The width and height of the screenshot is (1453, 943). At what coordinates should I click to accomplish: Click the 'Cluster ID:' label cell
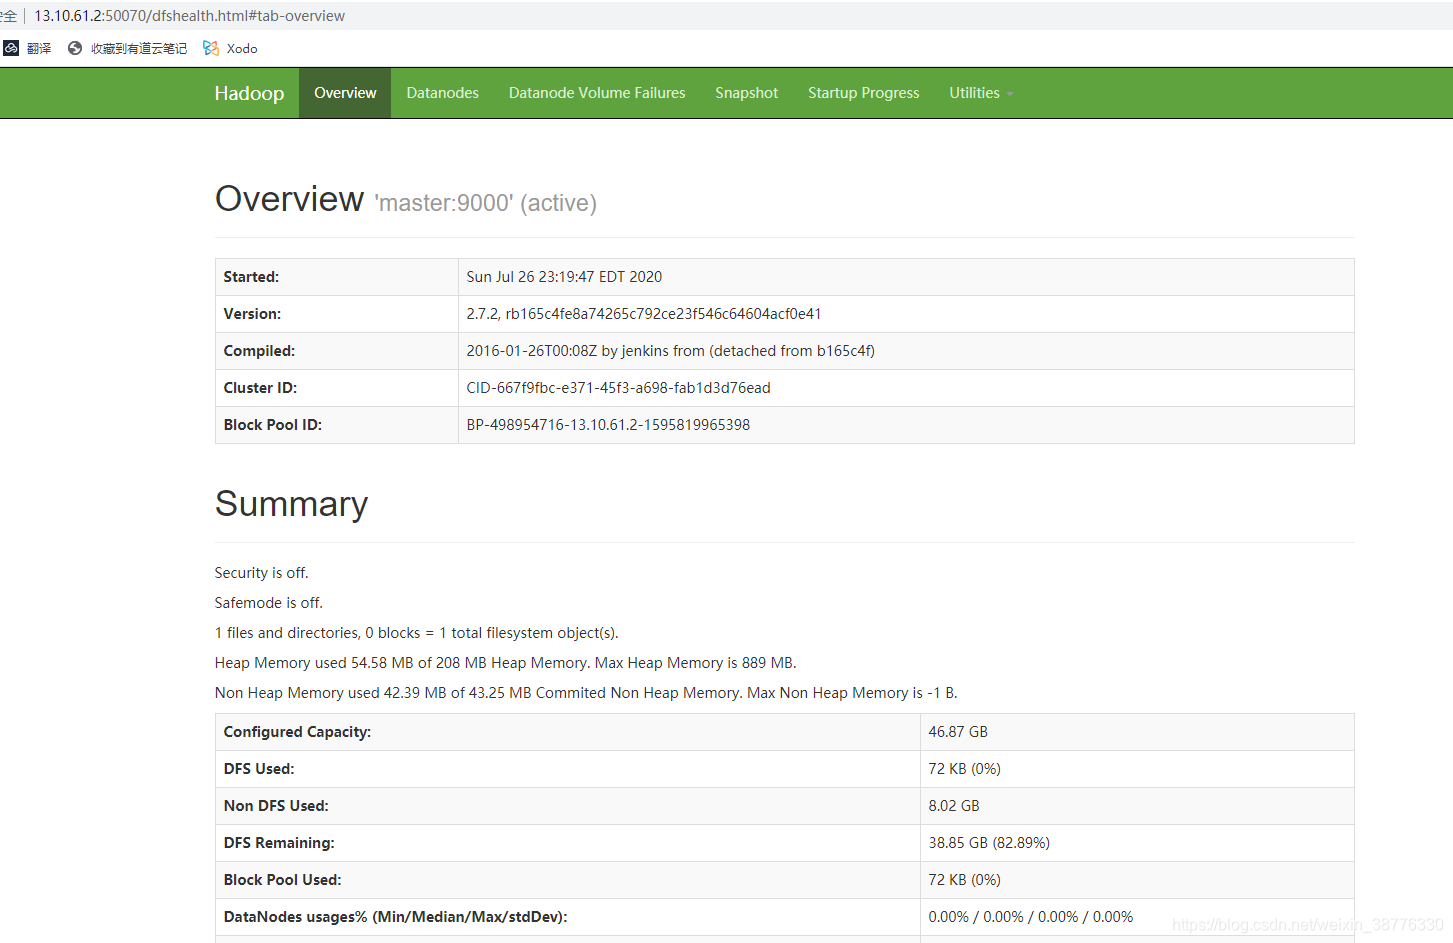click(337, 388)
